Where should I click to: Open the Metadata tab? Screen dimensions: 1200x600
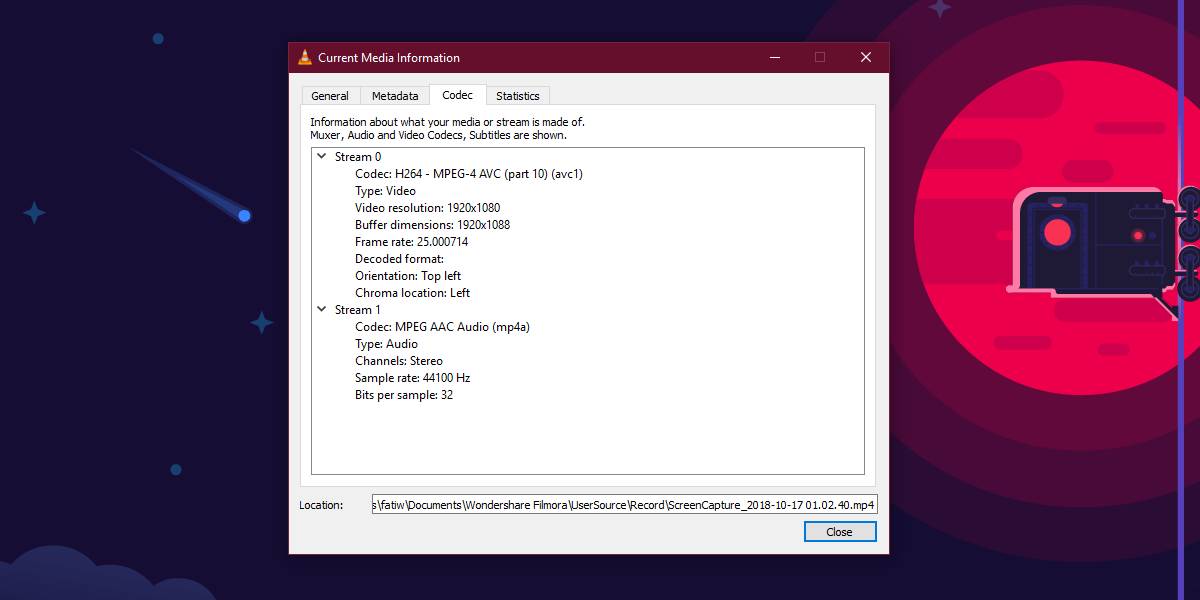(395, 96)
